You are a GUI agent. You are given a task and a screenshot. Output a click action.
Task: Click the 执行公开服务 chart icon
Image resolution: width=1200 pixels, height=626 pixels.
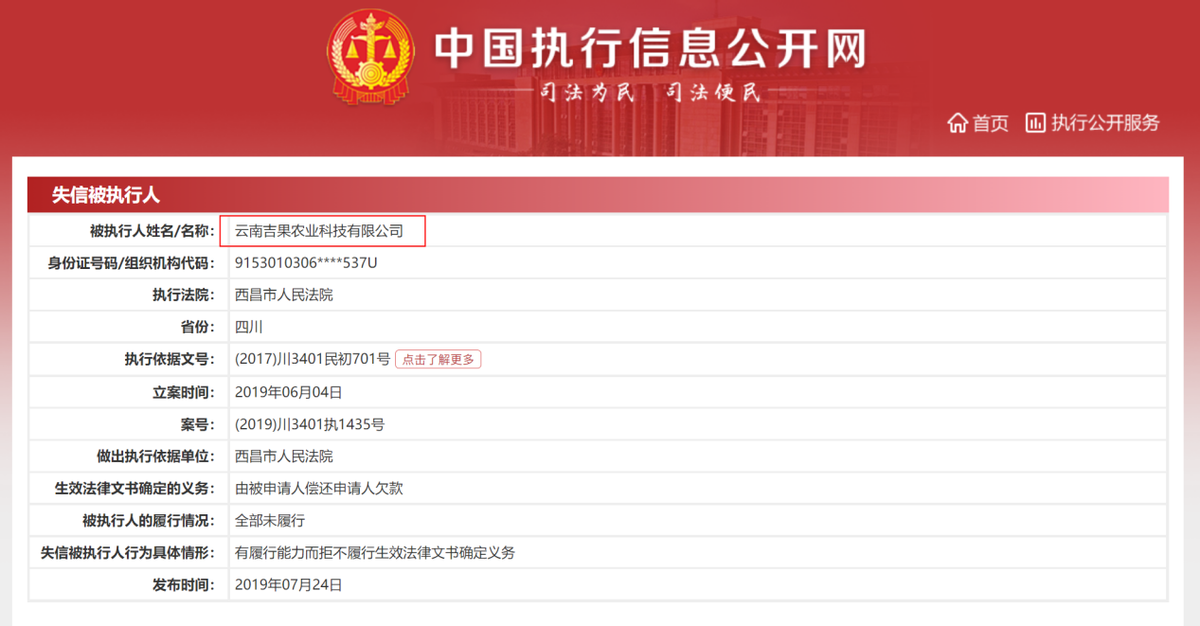coord(1037,124)
